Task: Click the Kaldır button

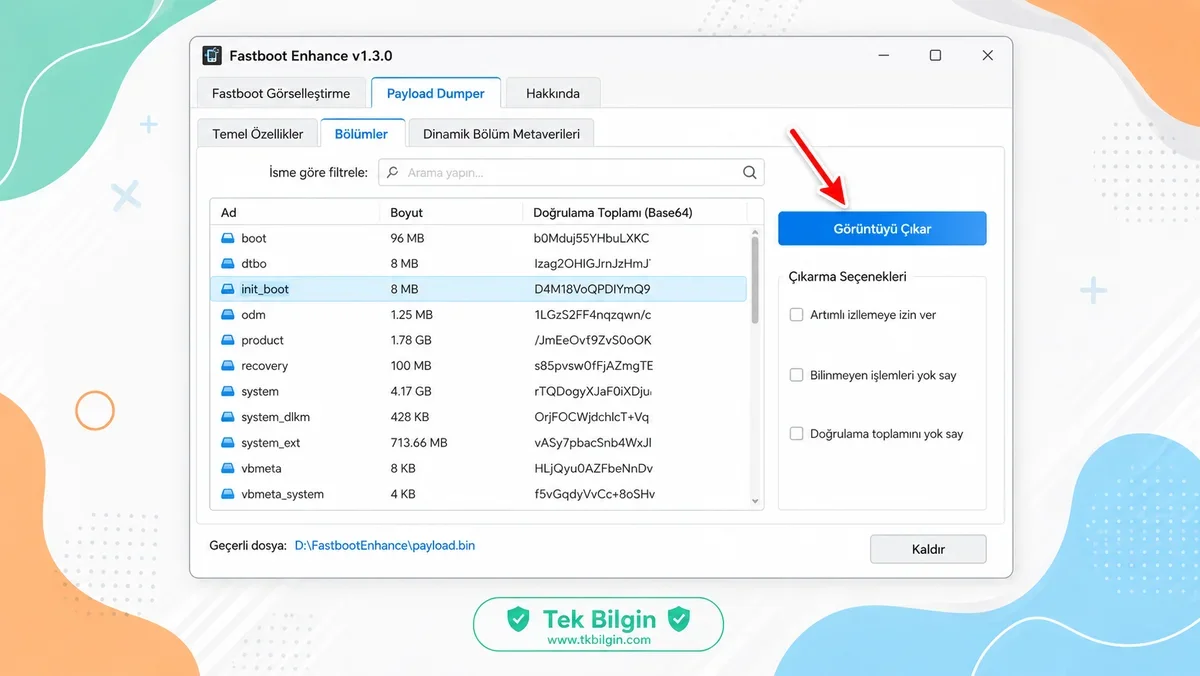Action: 928,549
